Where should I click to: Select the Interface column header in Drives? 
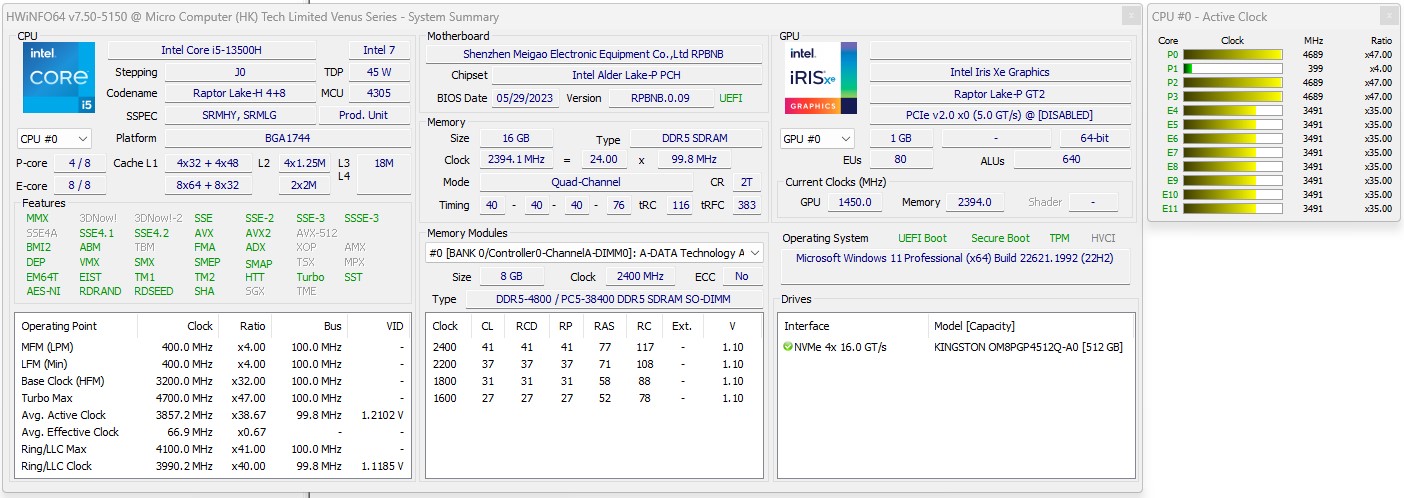pos(809,326)
